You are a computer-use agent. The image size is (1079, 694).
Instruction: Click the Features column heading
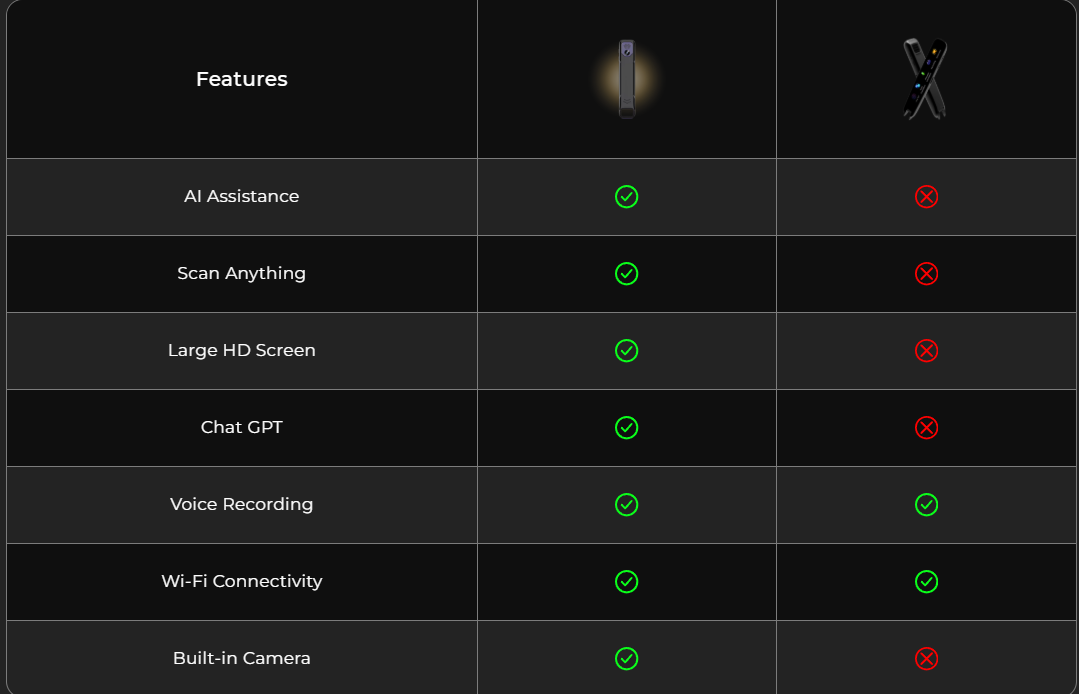pyautogui.click(x=242, y=79)
